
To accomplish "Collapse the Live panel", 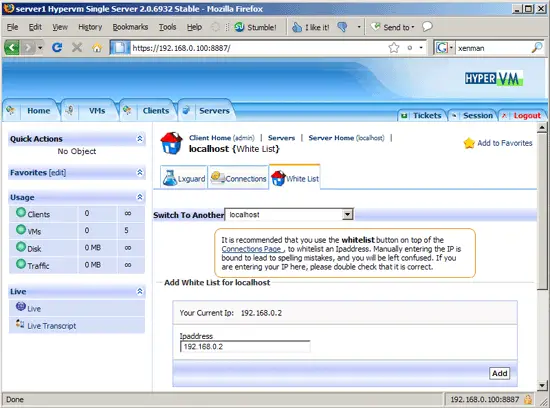I will tap(140, 291).
